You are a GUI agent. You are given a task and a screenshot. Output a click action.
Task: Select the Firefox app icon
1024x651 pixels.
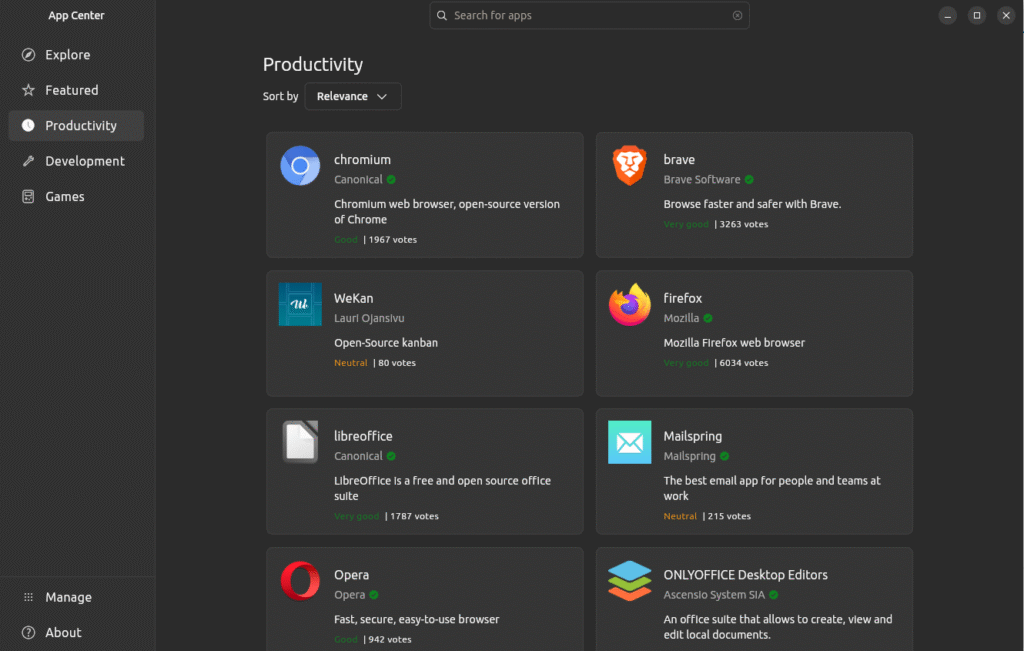coord(629,304)
